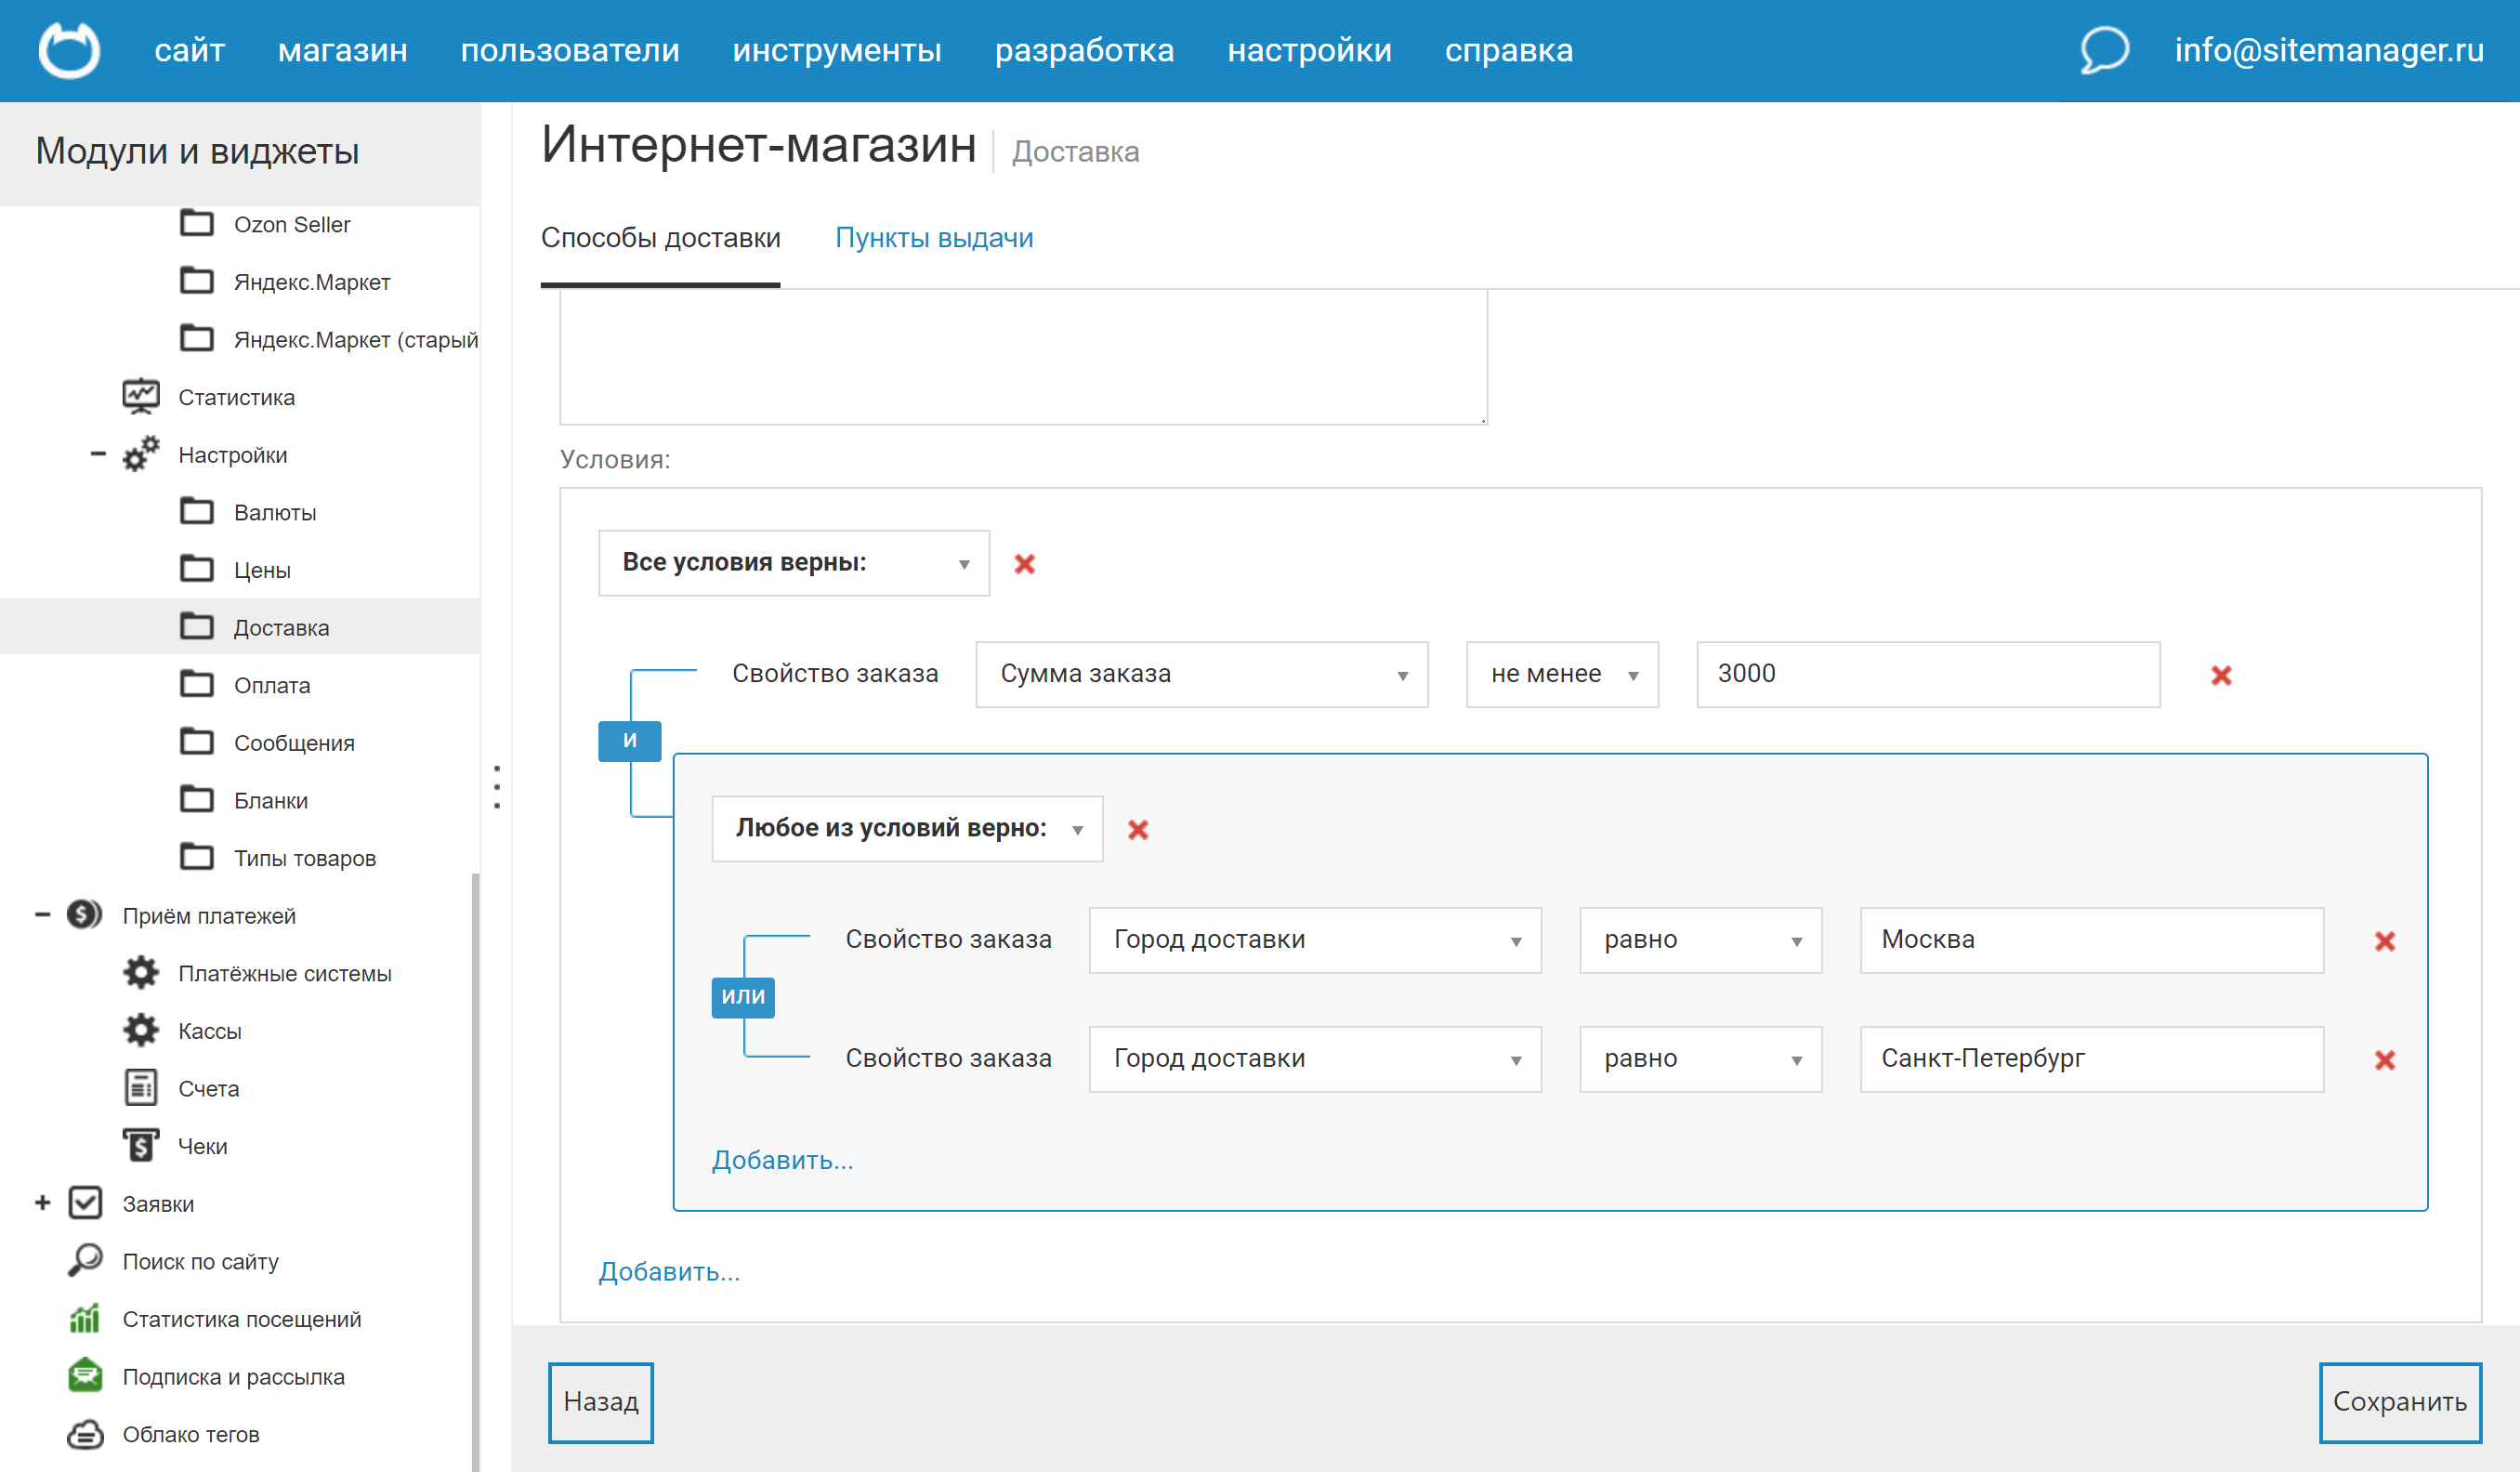Open the Платёжные системы gear icon

141,972
